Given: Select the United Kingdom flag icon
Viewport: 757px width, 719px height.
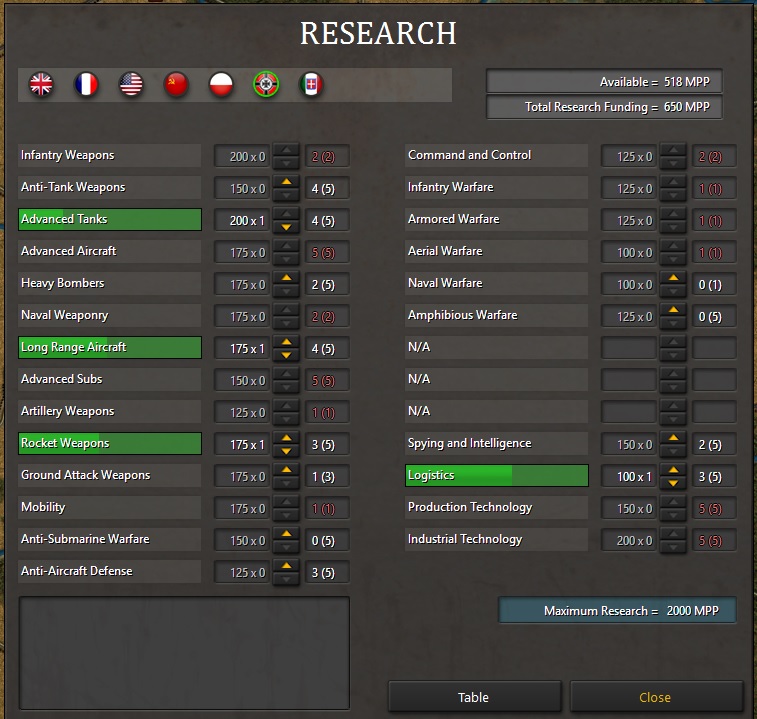Looking at the screenshot, I should pos(41,85).
